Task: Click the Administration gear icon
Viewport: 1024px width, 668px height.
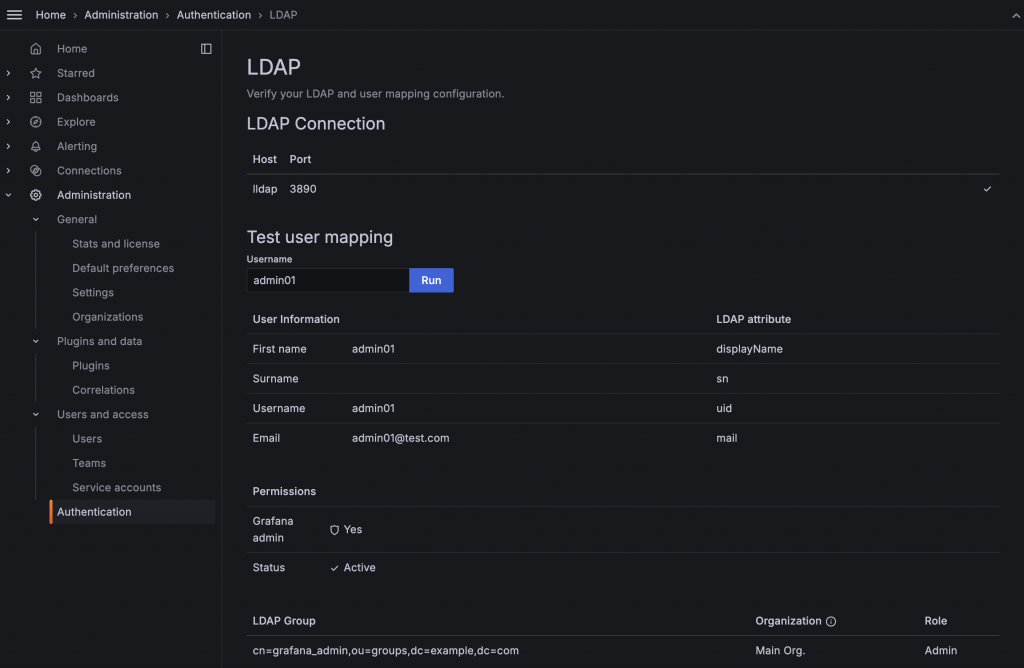Action: tap(36, 195)
